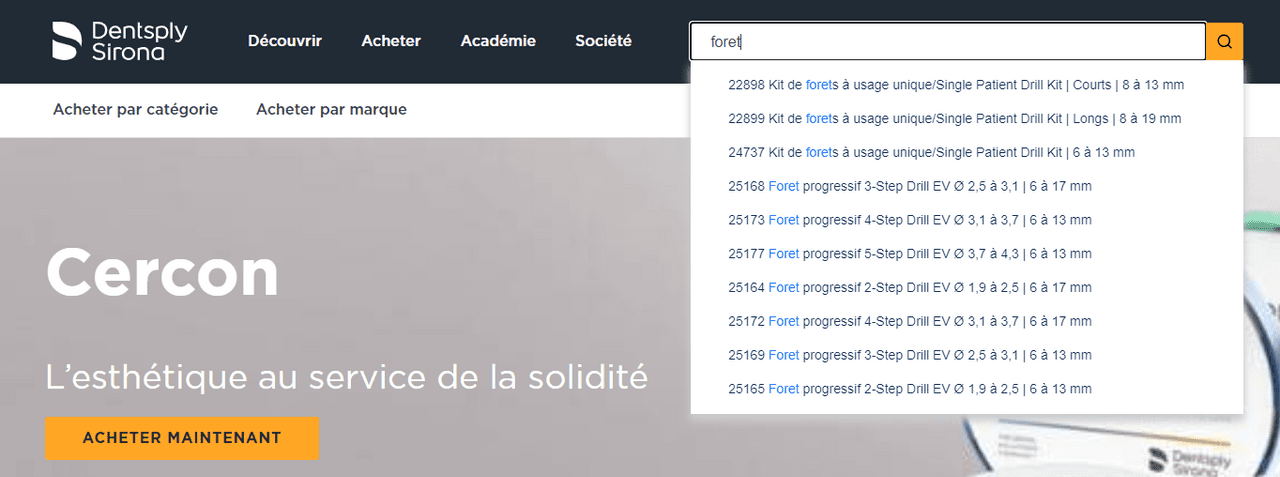
Task: Select suggestion 22898 drill kit Courts
Action: pyautogui.click(x=956, y=85)
